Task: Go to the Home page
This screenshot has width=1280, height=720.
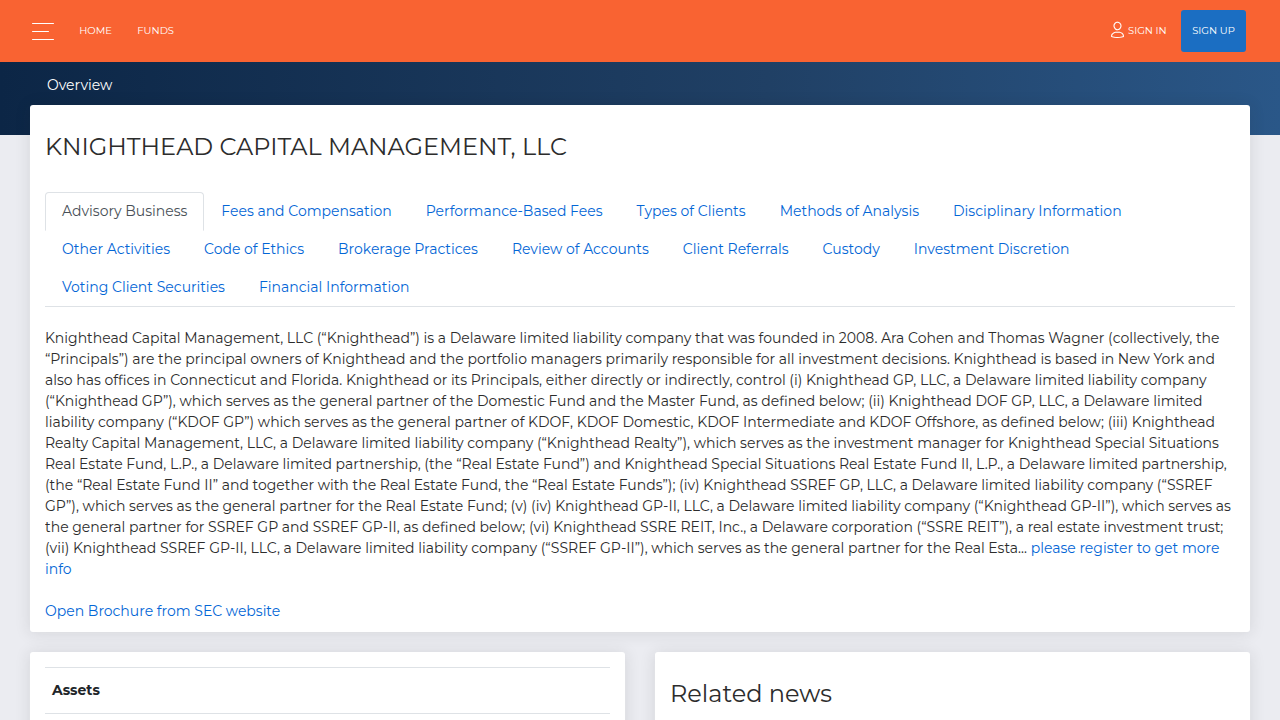Action: click(95, 31)
